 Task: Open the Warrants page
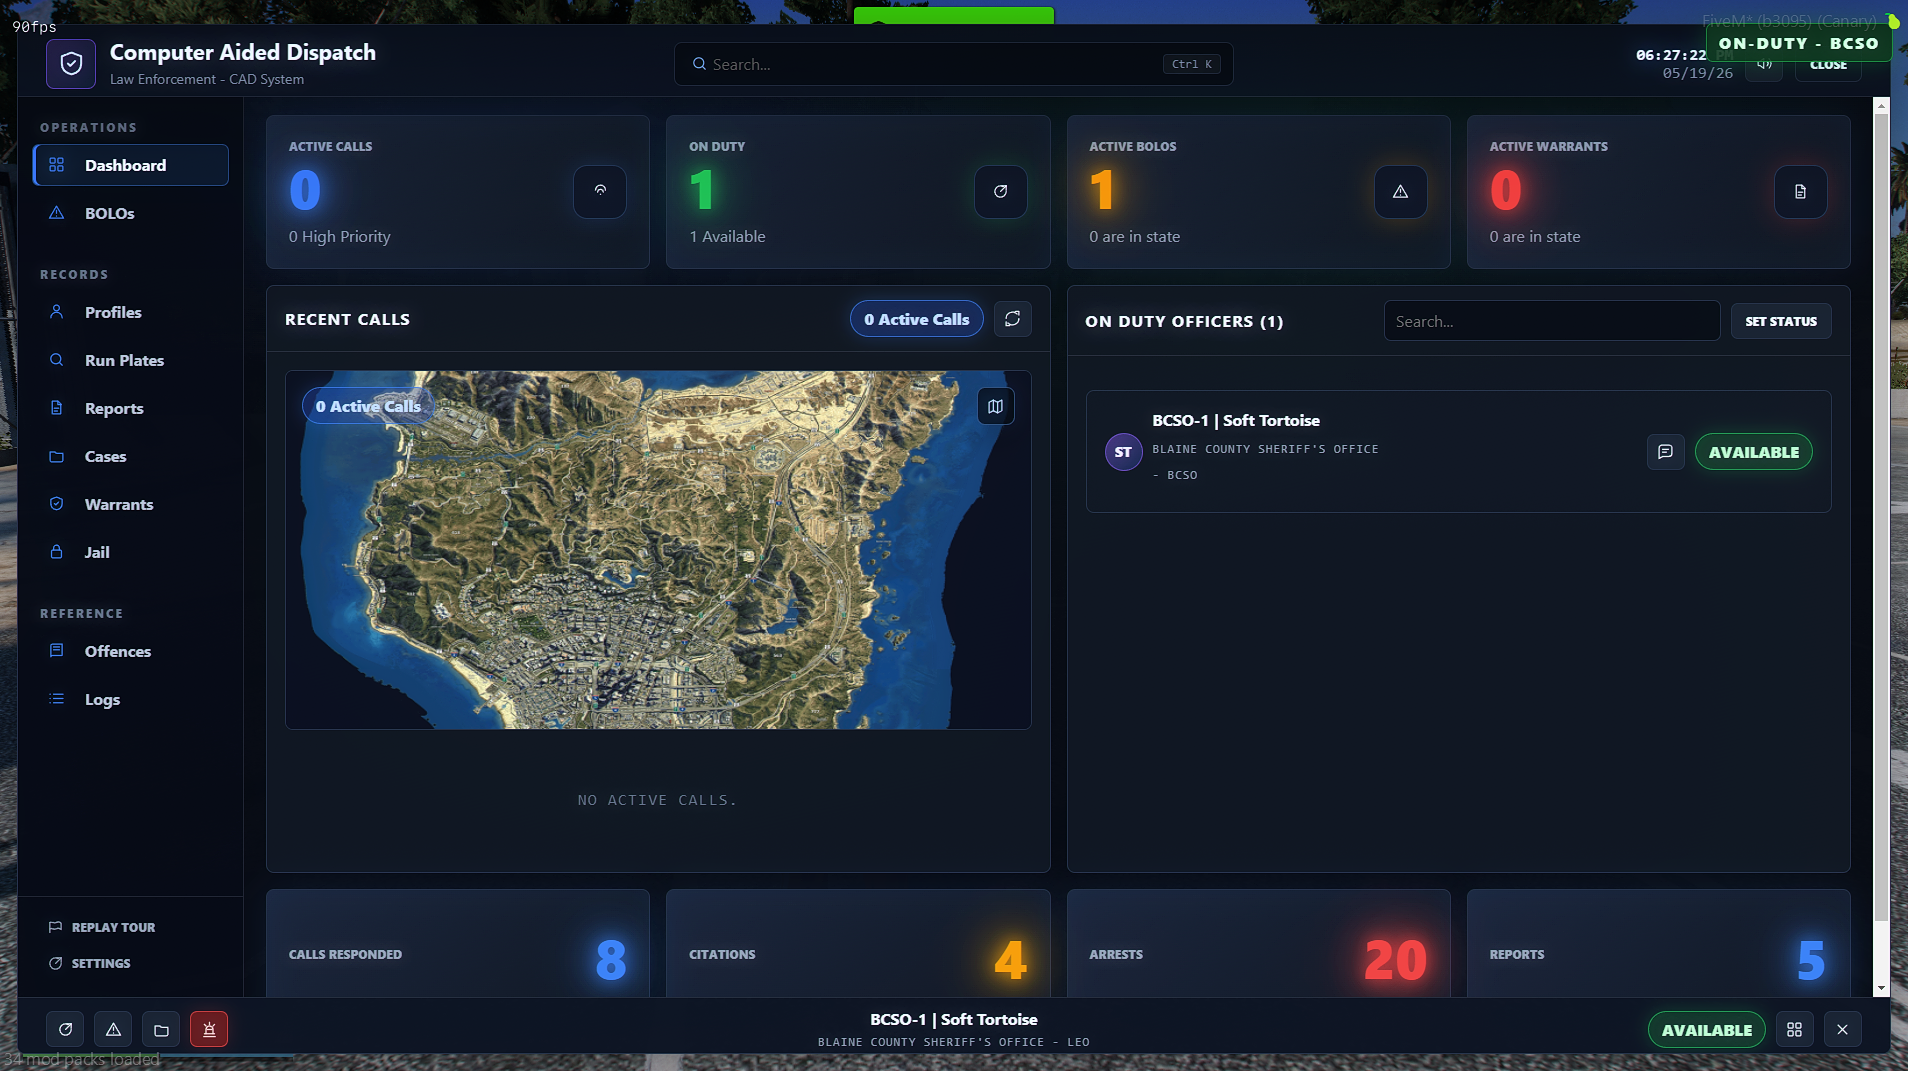tap(131, 504)
